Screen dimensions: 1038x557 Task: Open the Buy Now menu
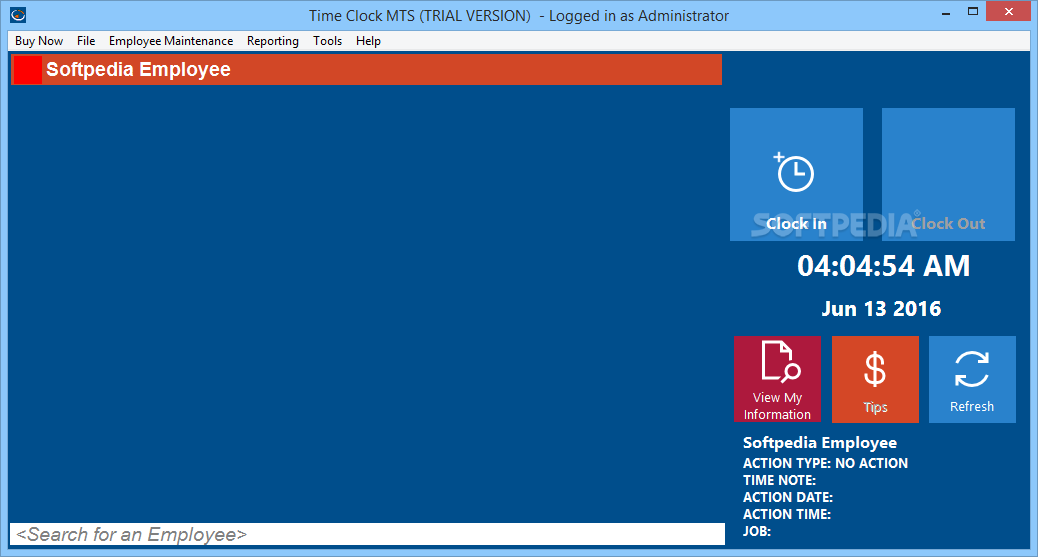(39, 41)
